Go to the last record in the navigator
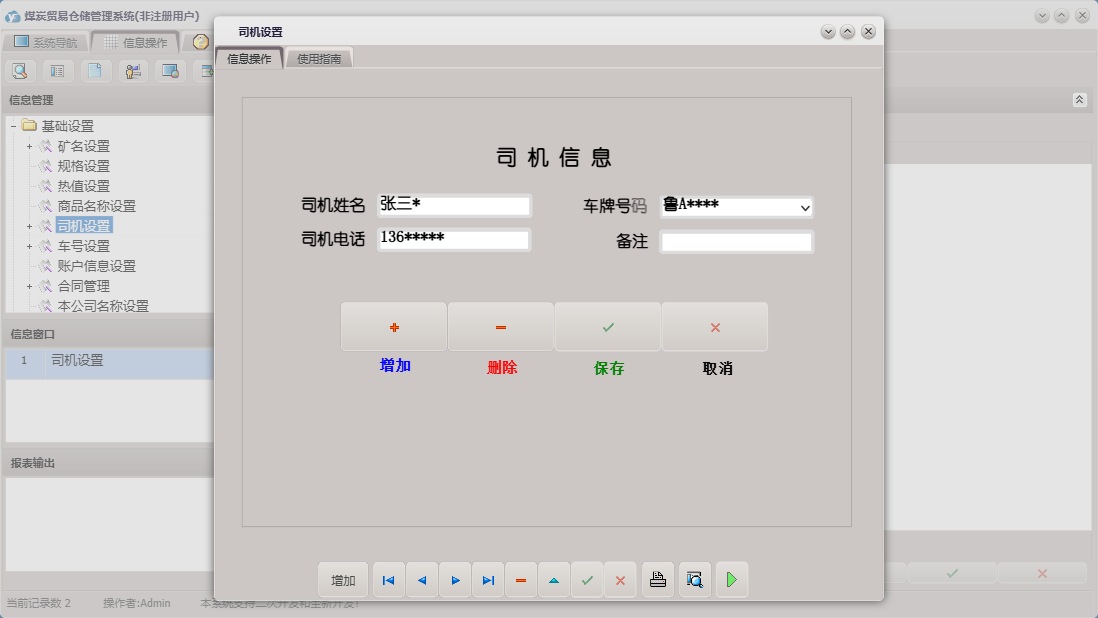The height and width of the screenshot is (618, 1098). [x=488, y=579]
